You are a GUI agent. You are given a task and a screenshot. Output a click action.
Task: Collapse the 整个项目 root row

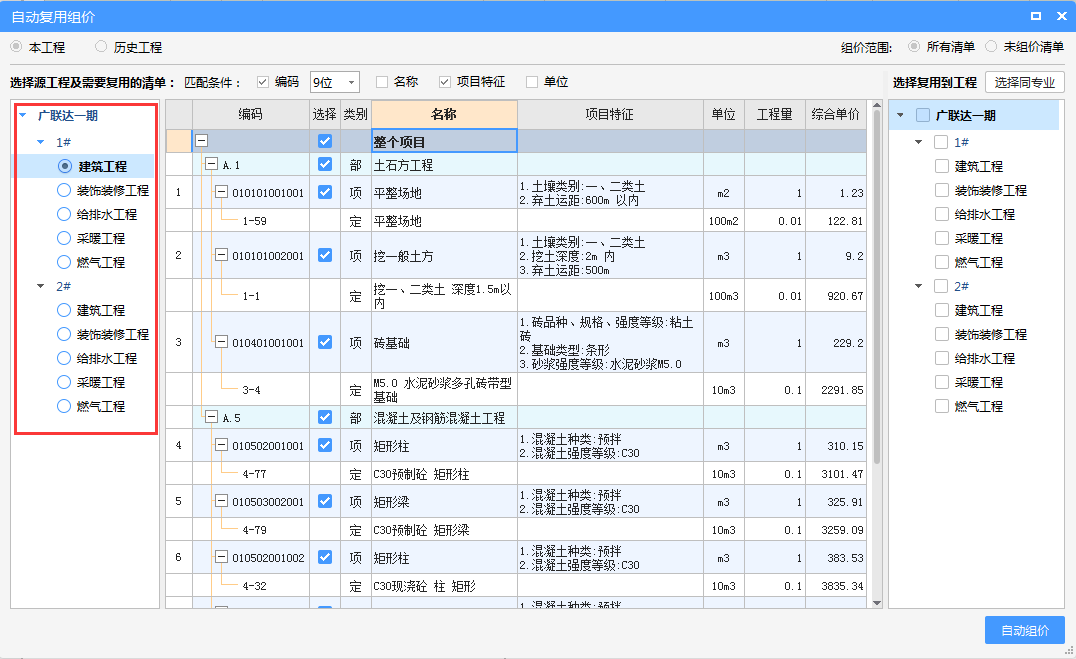[202, 141]
